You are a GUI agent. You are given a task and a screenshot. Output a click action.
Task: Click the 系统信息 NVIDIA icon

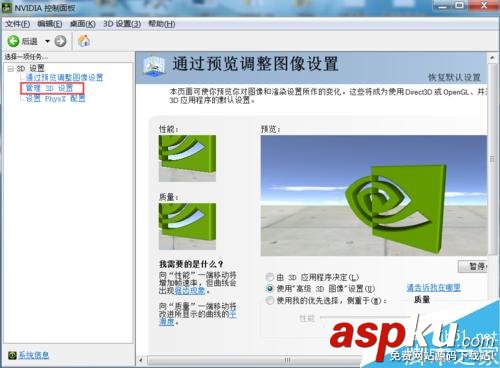click(x=12, y=355)
